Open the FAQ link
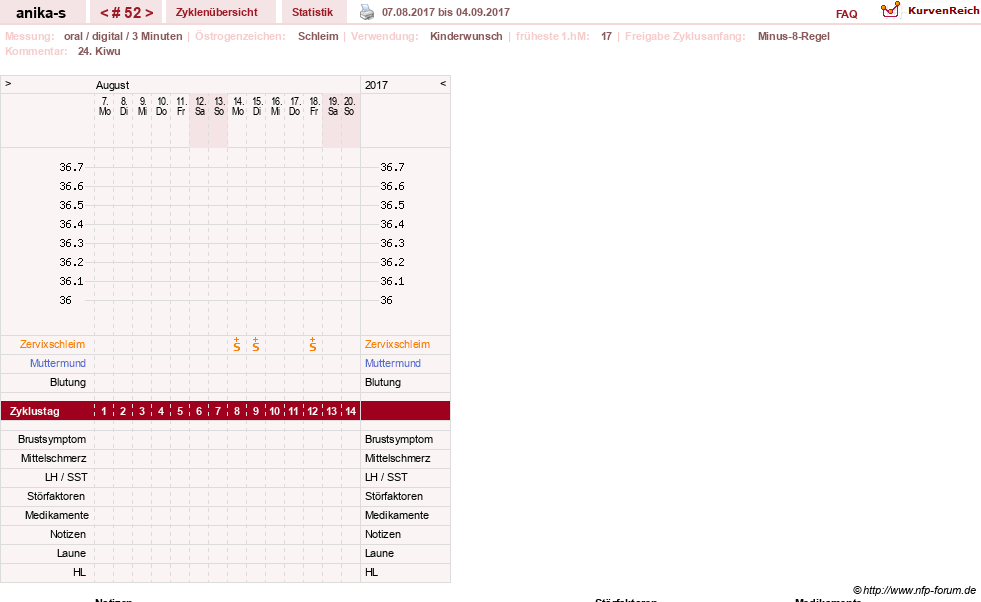The image size is (981, 602). point(846,14)
